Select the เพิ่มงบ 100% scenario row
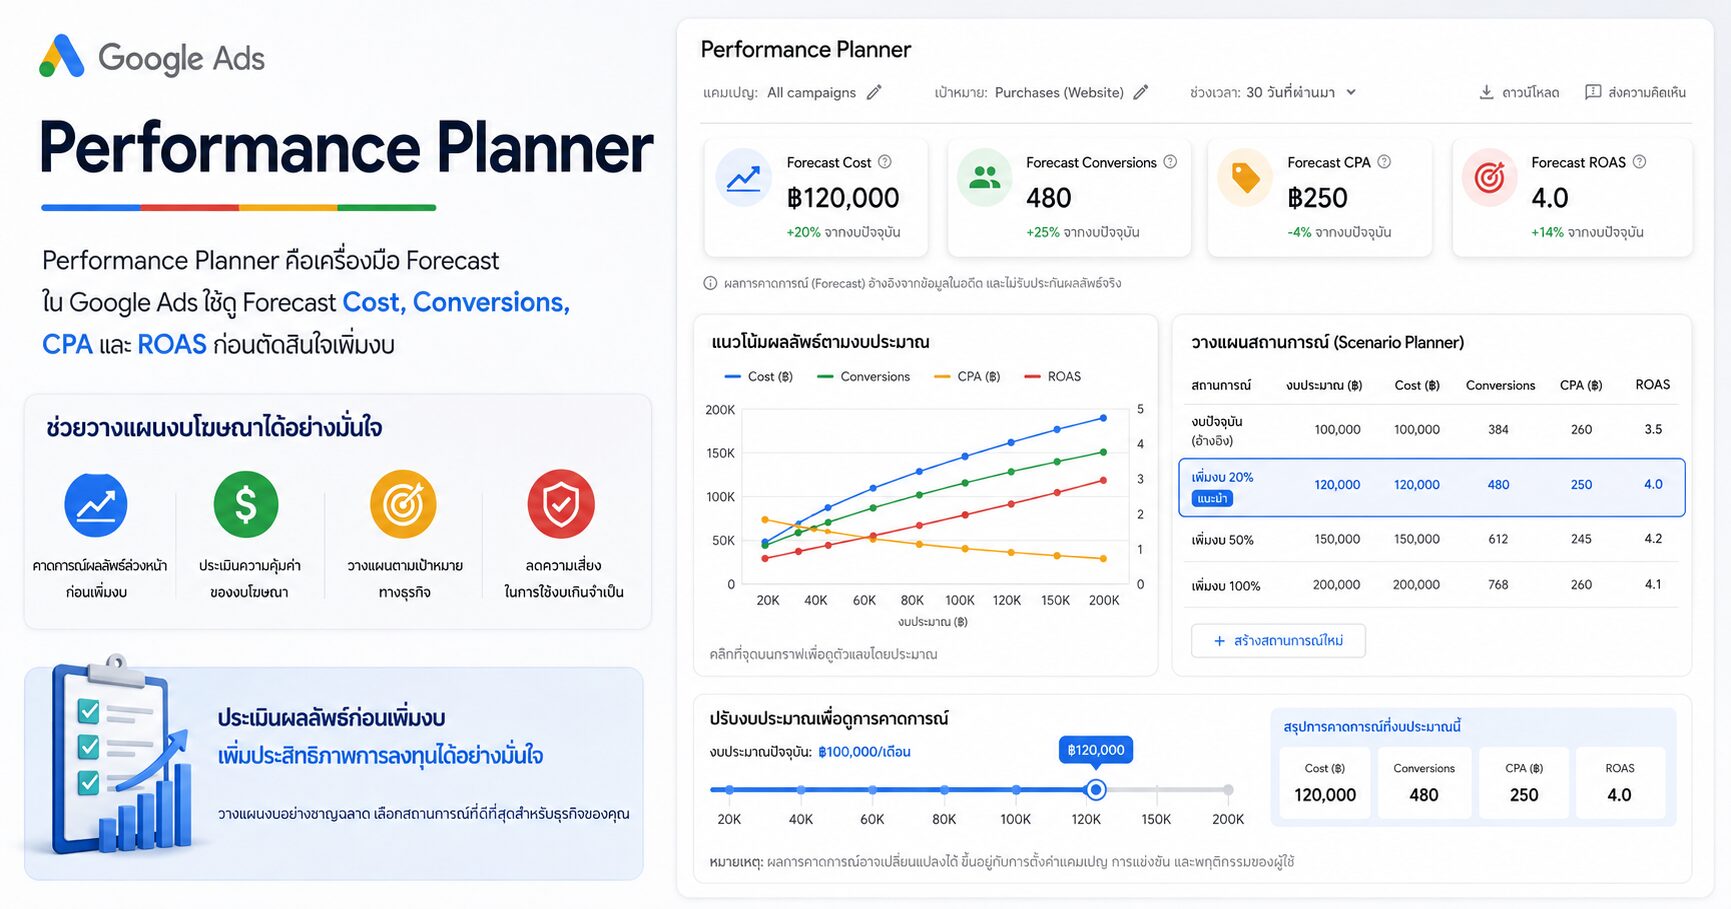This screenshot has height=909, width=1731. click(x=1431, y=585)
